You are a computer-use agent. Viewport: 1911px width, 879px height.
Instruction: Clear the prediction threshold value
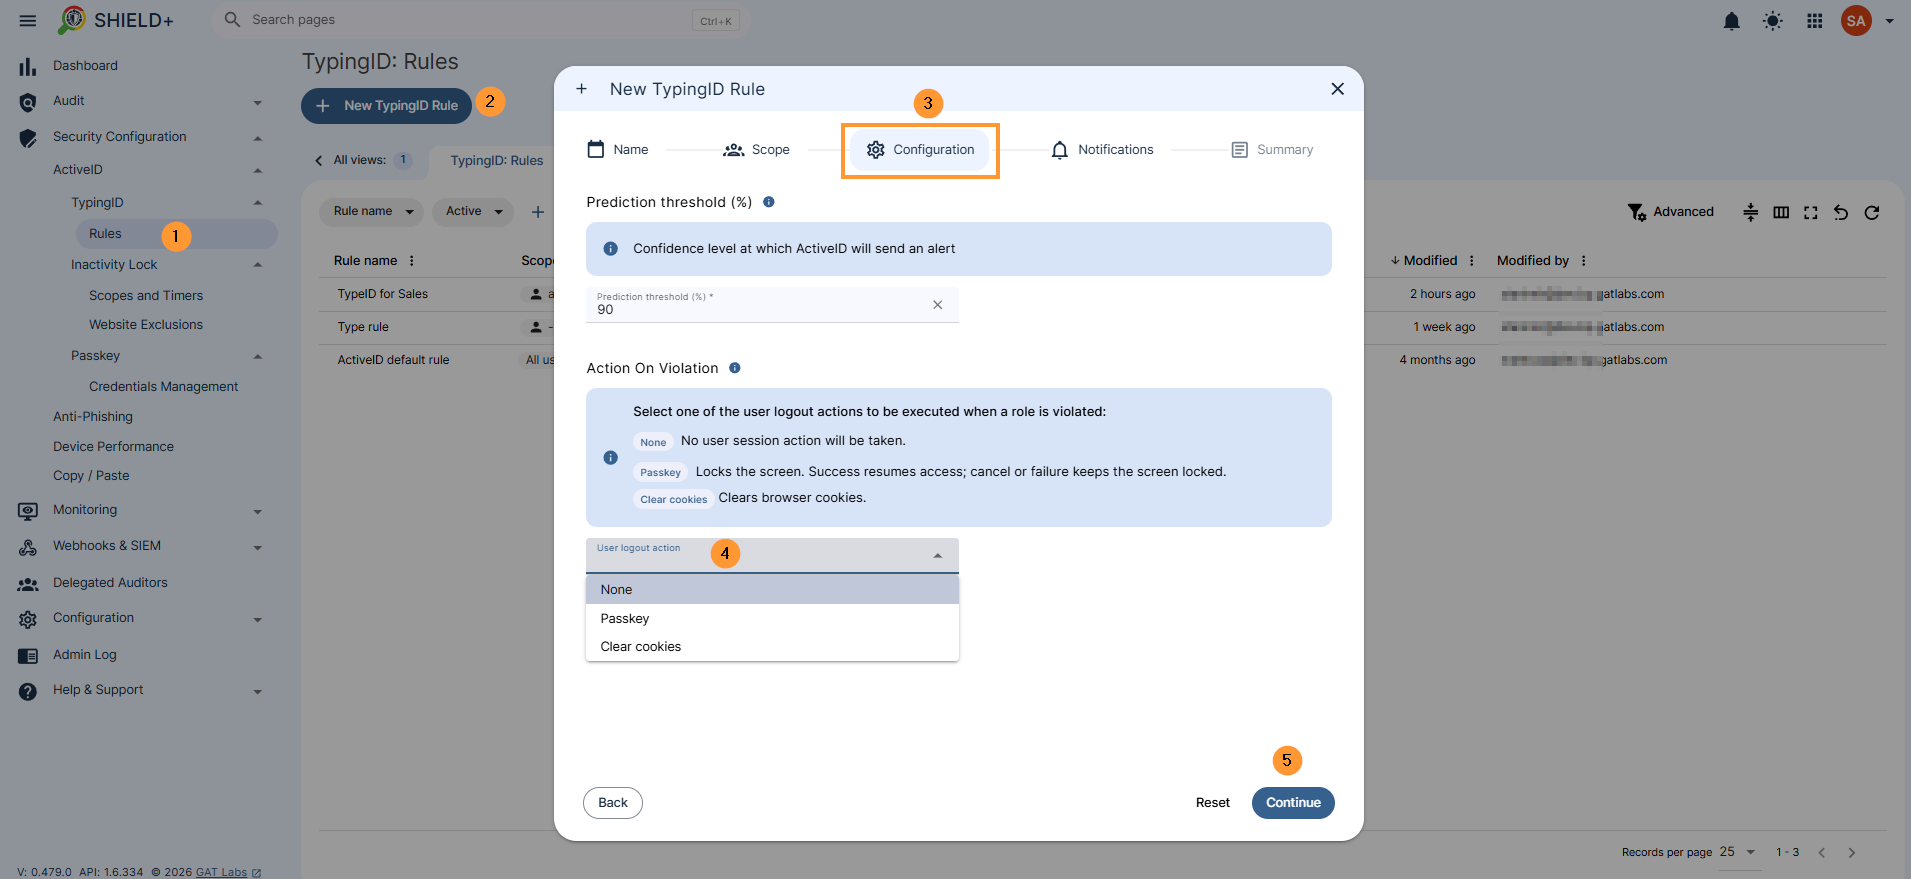click(x=938, y=305)
